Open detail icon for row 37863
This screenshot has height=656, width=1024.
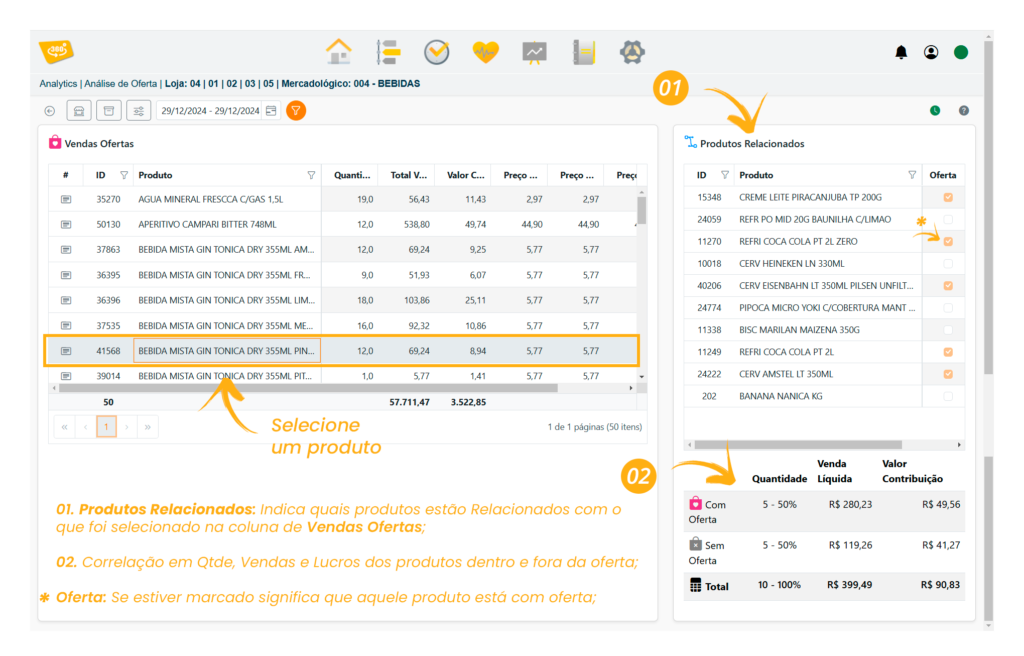(x=66, y=250)
